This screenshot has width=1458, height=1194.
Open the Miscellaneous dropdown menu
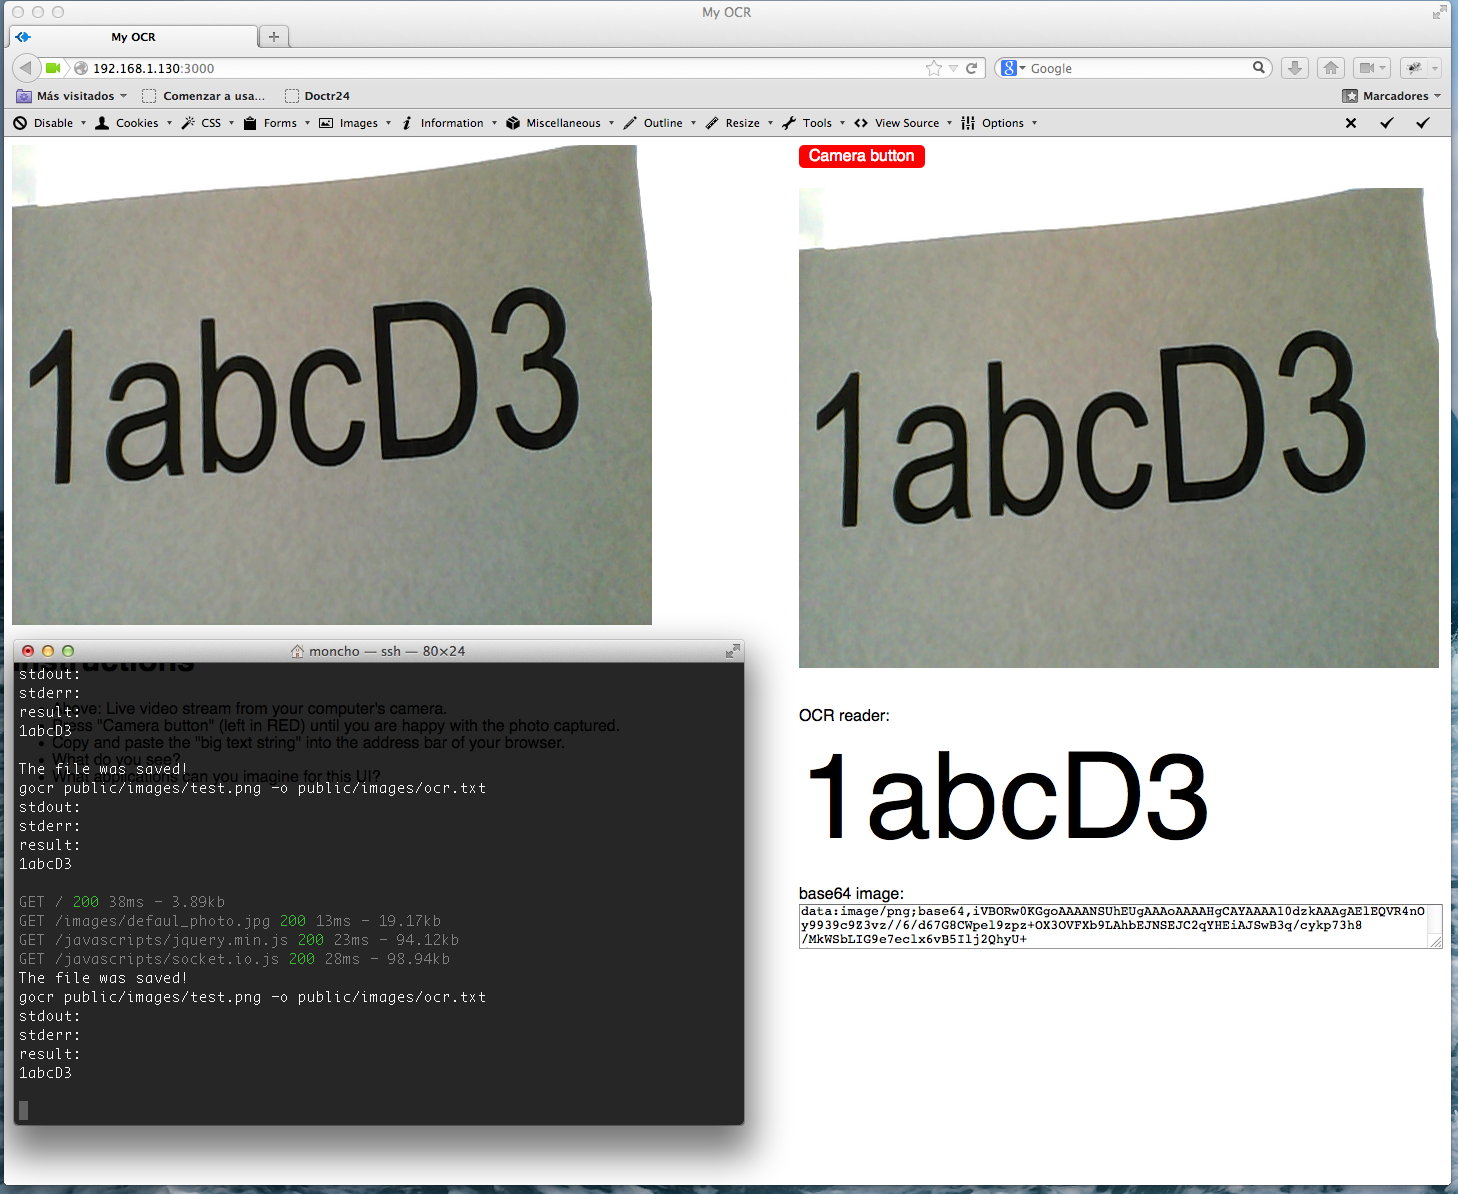pyautogui.click(x=560, y=123)
